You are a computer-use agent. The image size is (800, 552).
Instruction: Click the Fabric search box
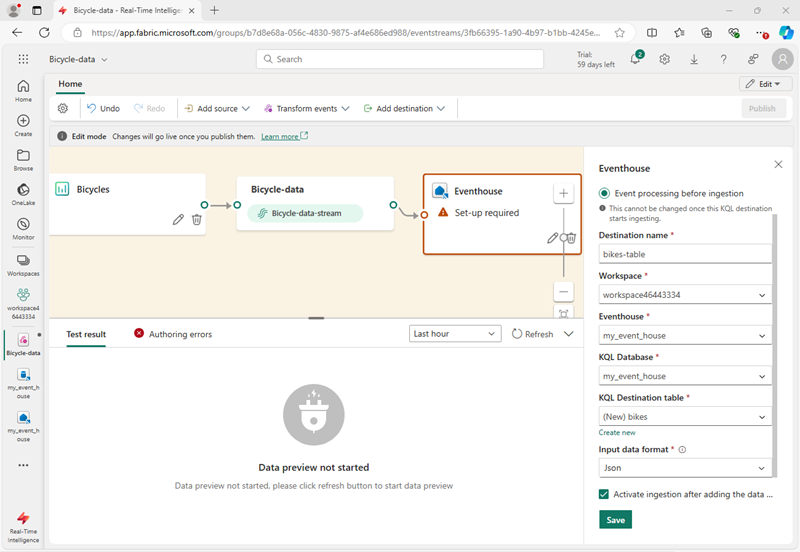[x=400, y=59]
